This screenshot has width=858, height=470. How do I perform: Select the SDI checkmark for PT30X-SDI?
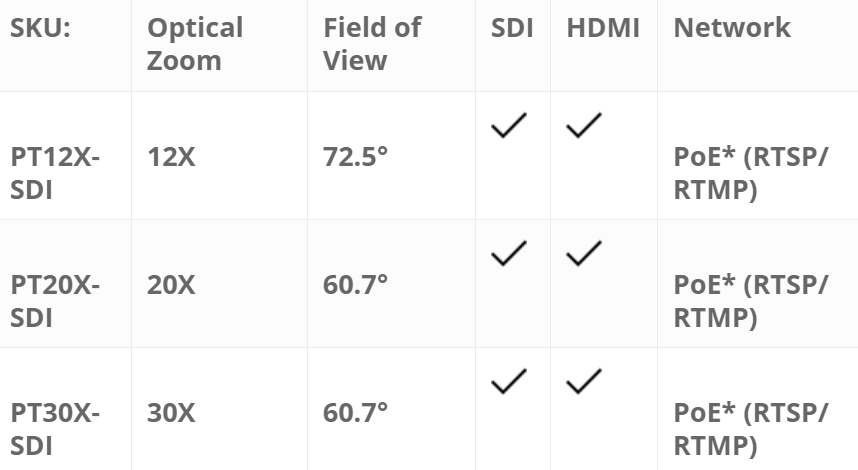[509, 381]
